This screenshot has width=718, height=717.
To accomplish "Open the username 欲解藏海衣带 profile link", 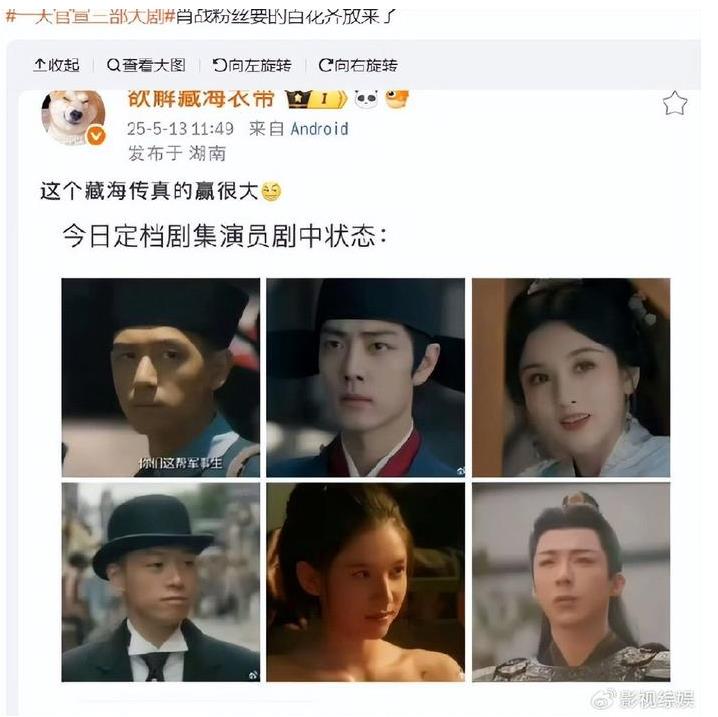I will point(201,98).
